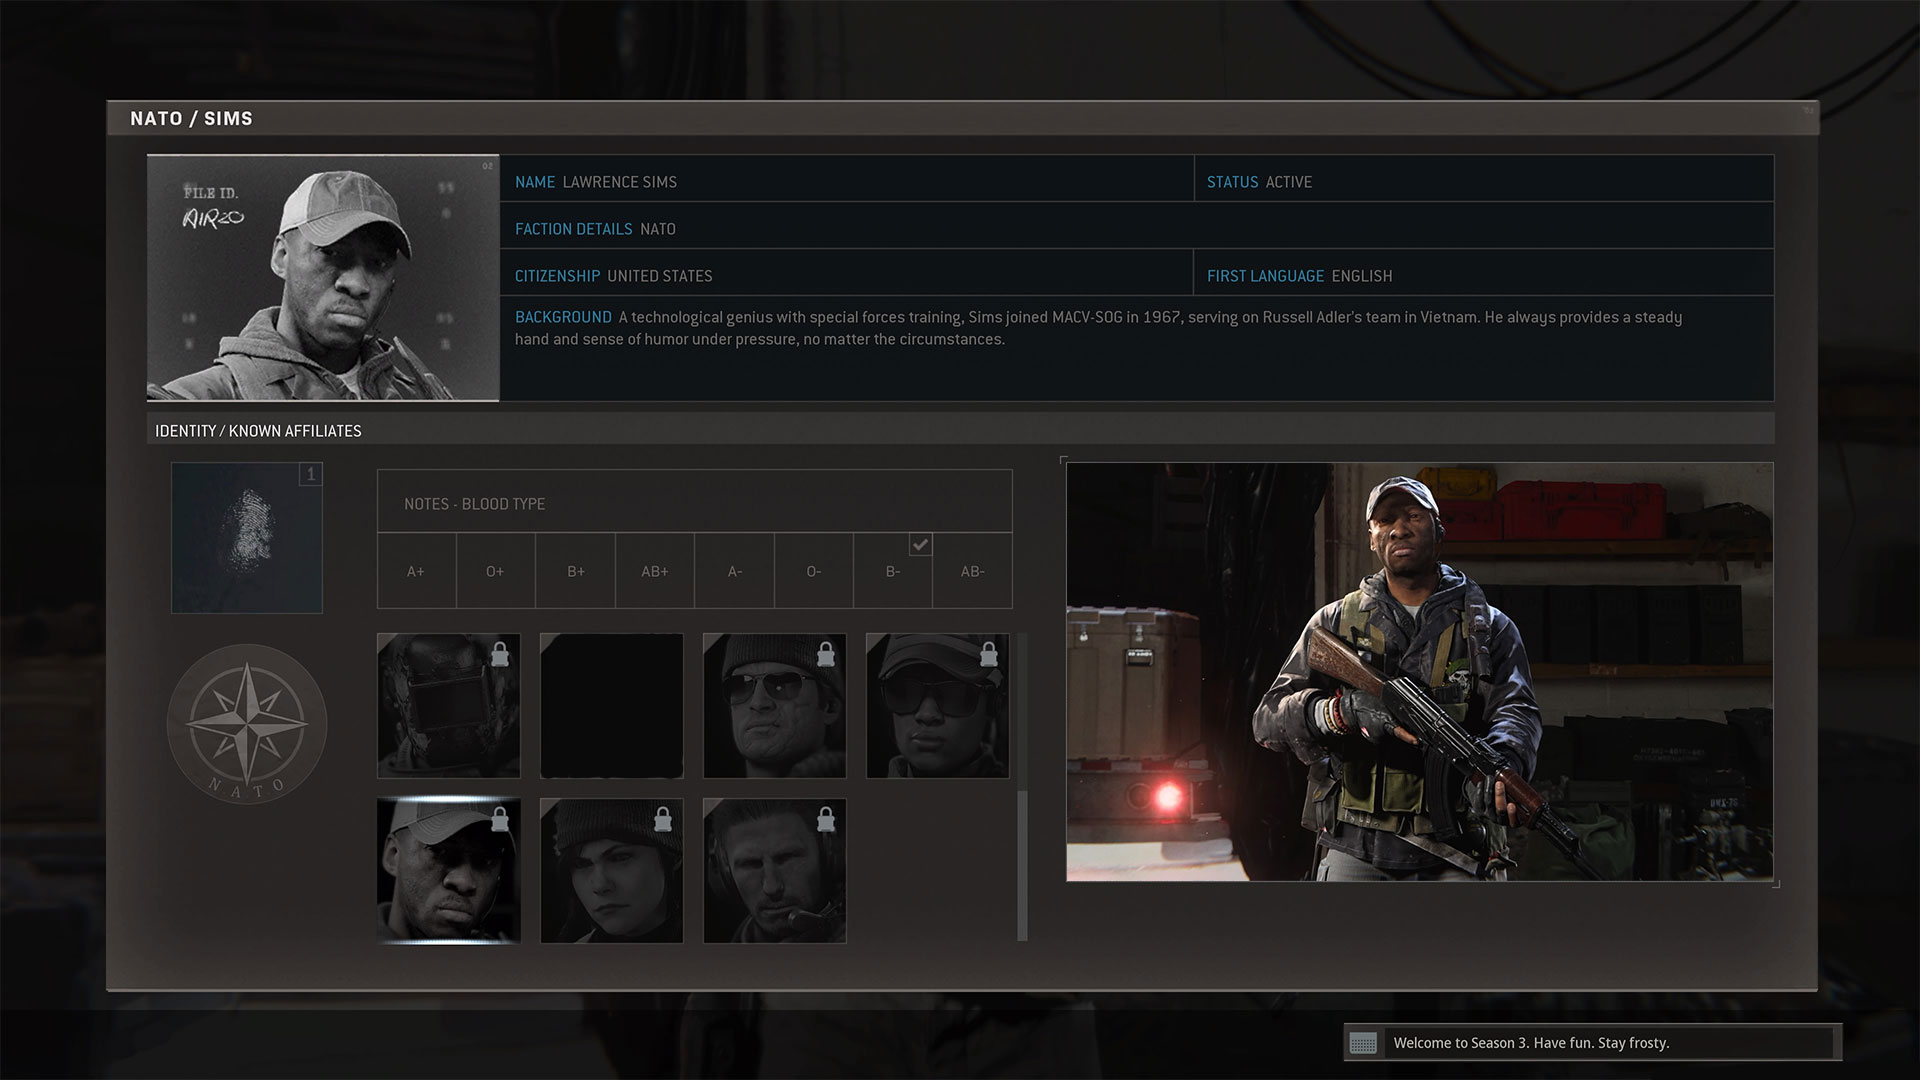This screenshot has width=1920, height=1080.
Task: Select the blank black operator slot
Action: coord(612,706)
